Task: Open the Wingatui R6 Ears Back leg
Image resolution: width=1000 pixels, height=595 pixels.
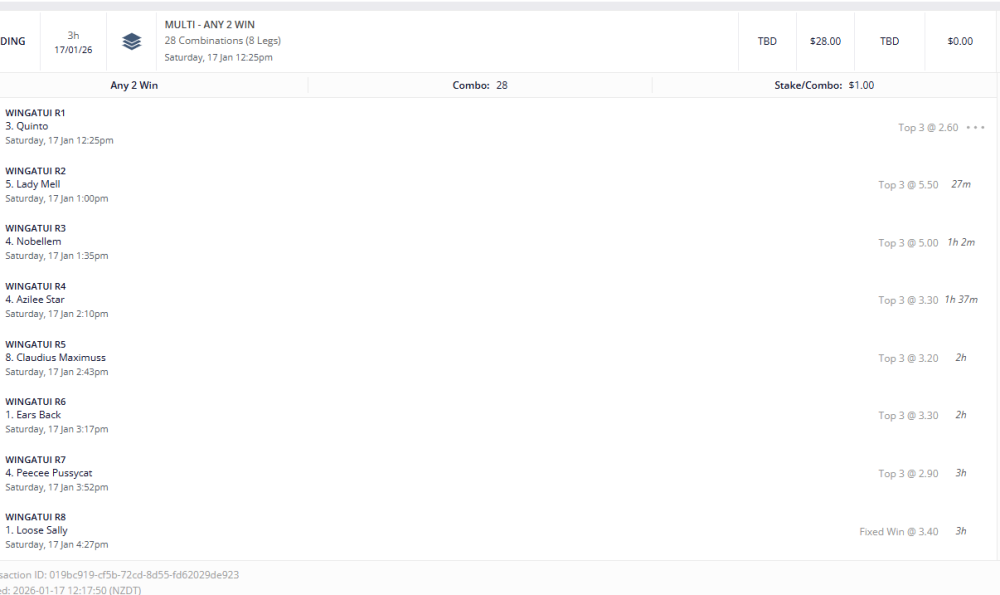Action: [39, 415]
